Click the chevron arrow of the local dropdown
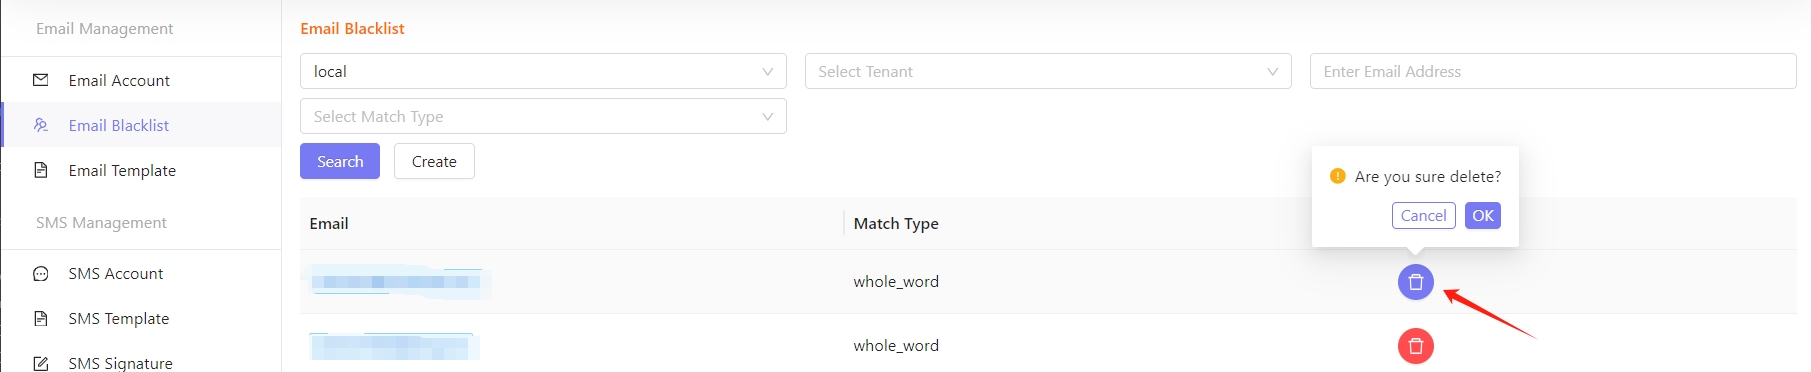The width and height of the screenshot is (1811, 372). (767, 72)
